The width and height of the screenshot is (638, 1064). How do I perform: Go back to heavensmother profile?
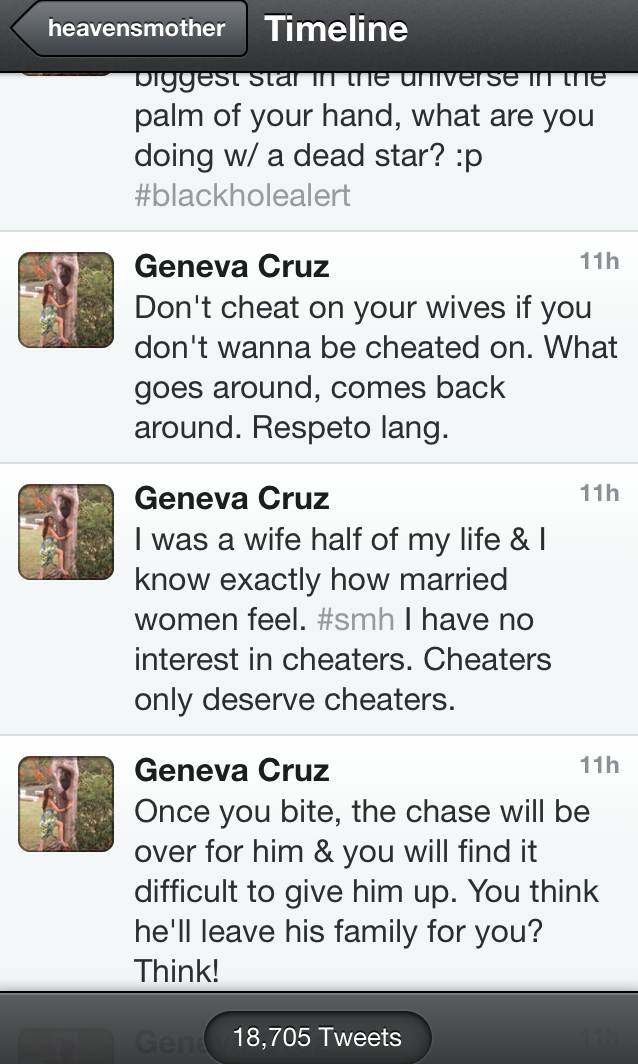130,29
